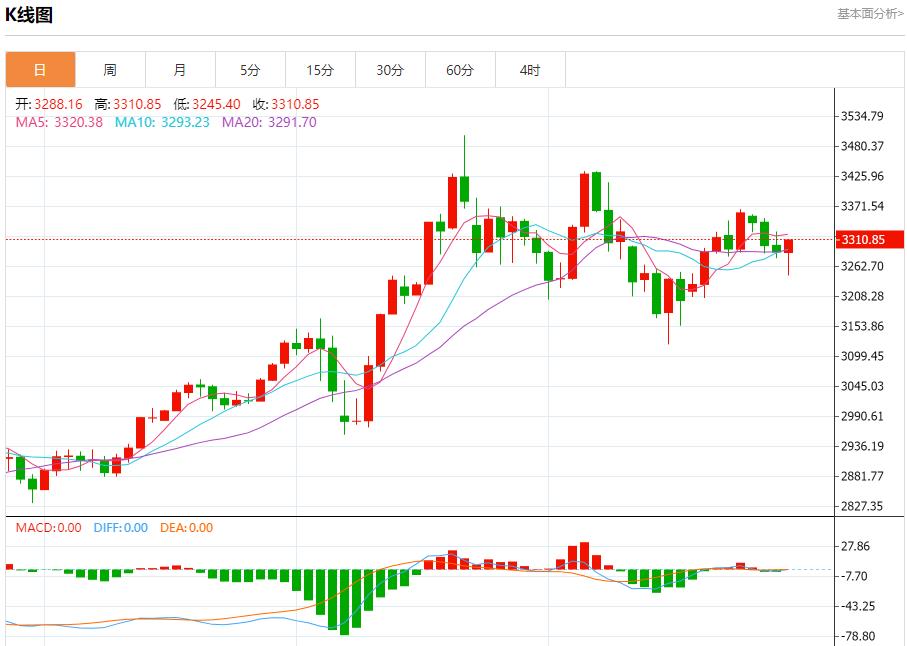This screenshot has width=907, height=646.
Task: Click the red 3310.85 current price tag
Action: click(x=869, y=239)
